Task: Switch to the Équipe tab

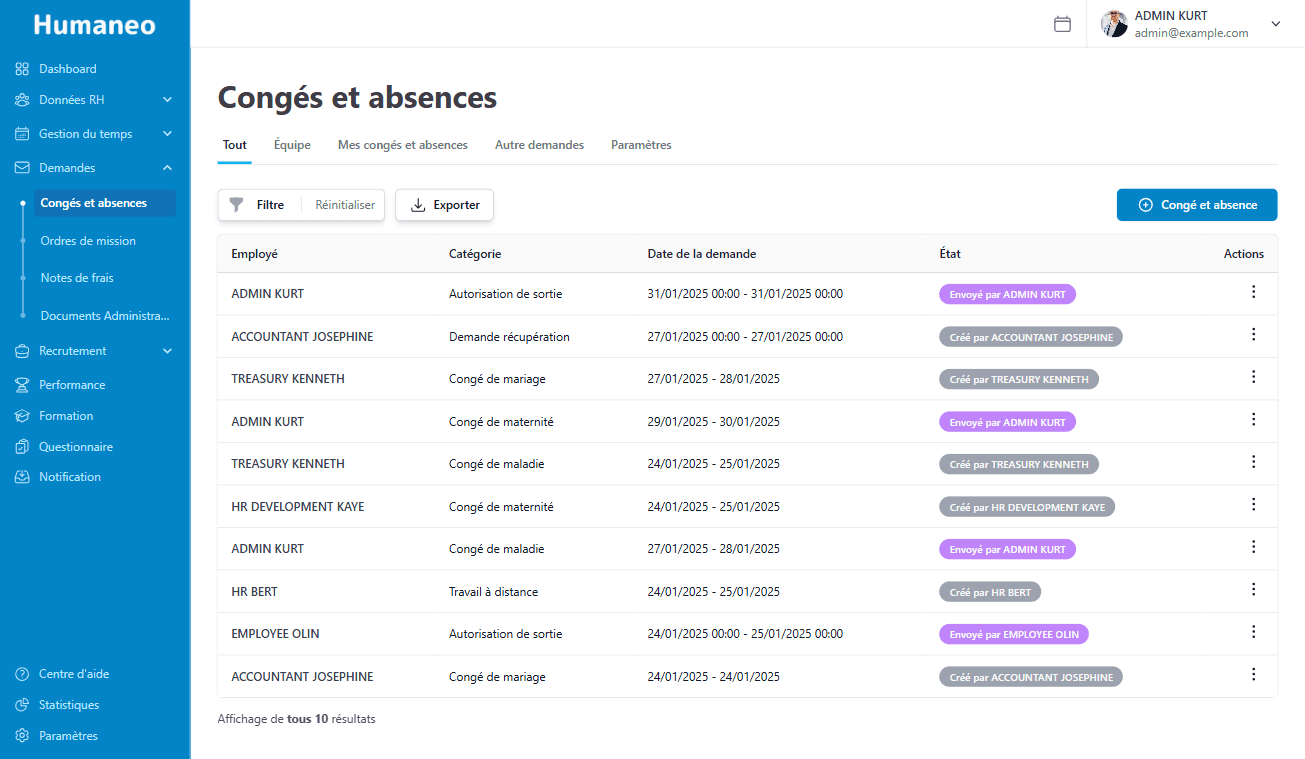Action: (x=292, y=145)
